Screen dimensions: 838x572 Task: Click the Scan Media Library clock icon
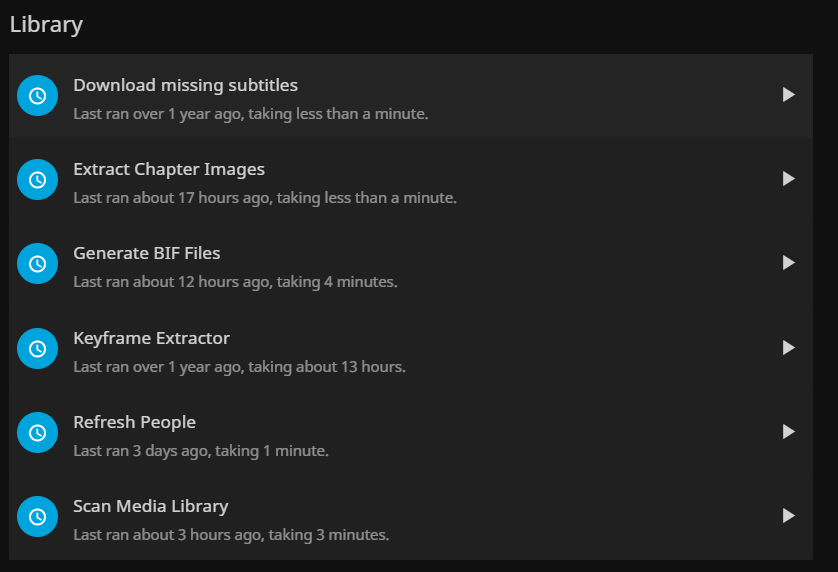(x=38, y=517)
